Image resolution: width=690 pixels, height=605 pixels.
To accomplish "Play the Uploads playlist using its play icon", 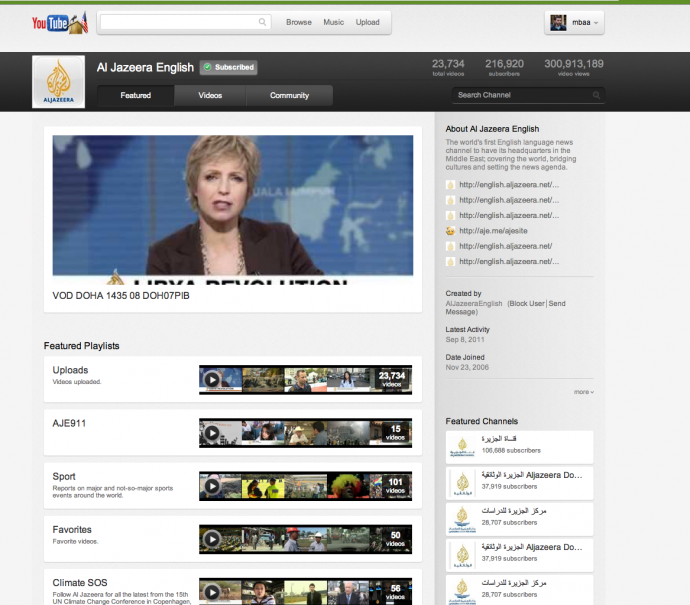I will click(x=212, y=379).
